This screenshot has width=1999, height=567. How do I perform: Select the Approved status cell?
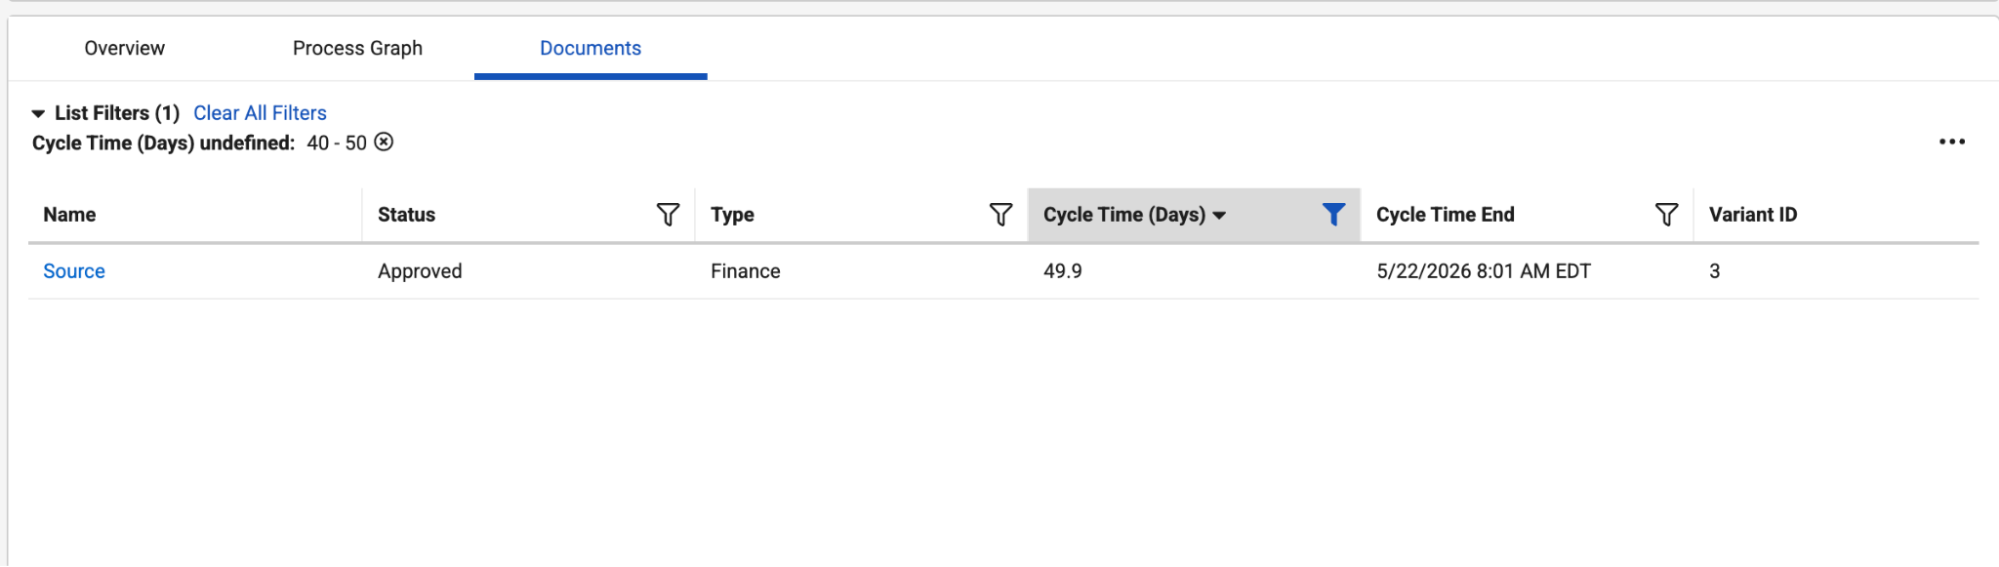[420, 271]
